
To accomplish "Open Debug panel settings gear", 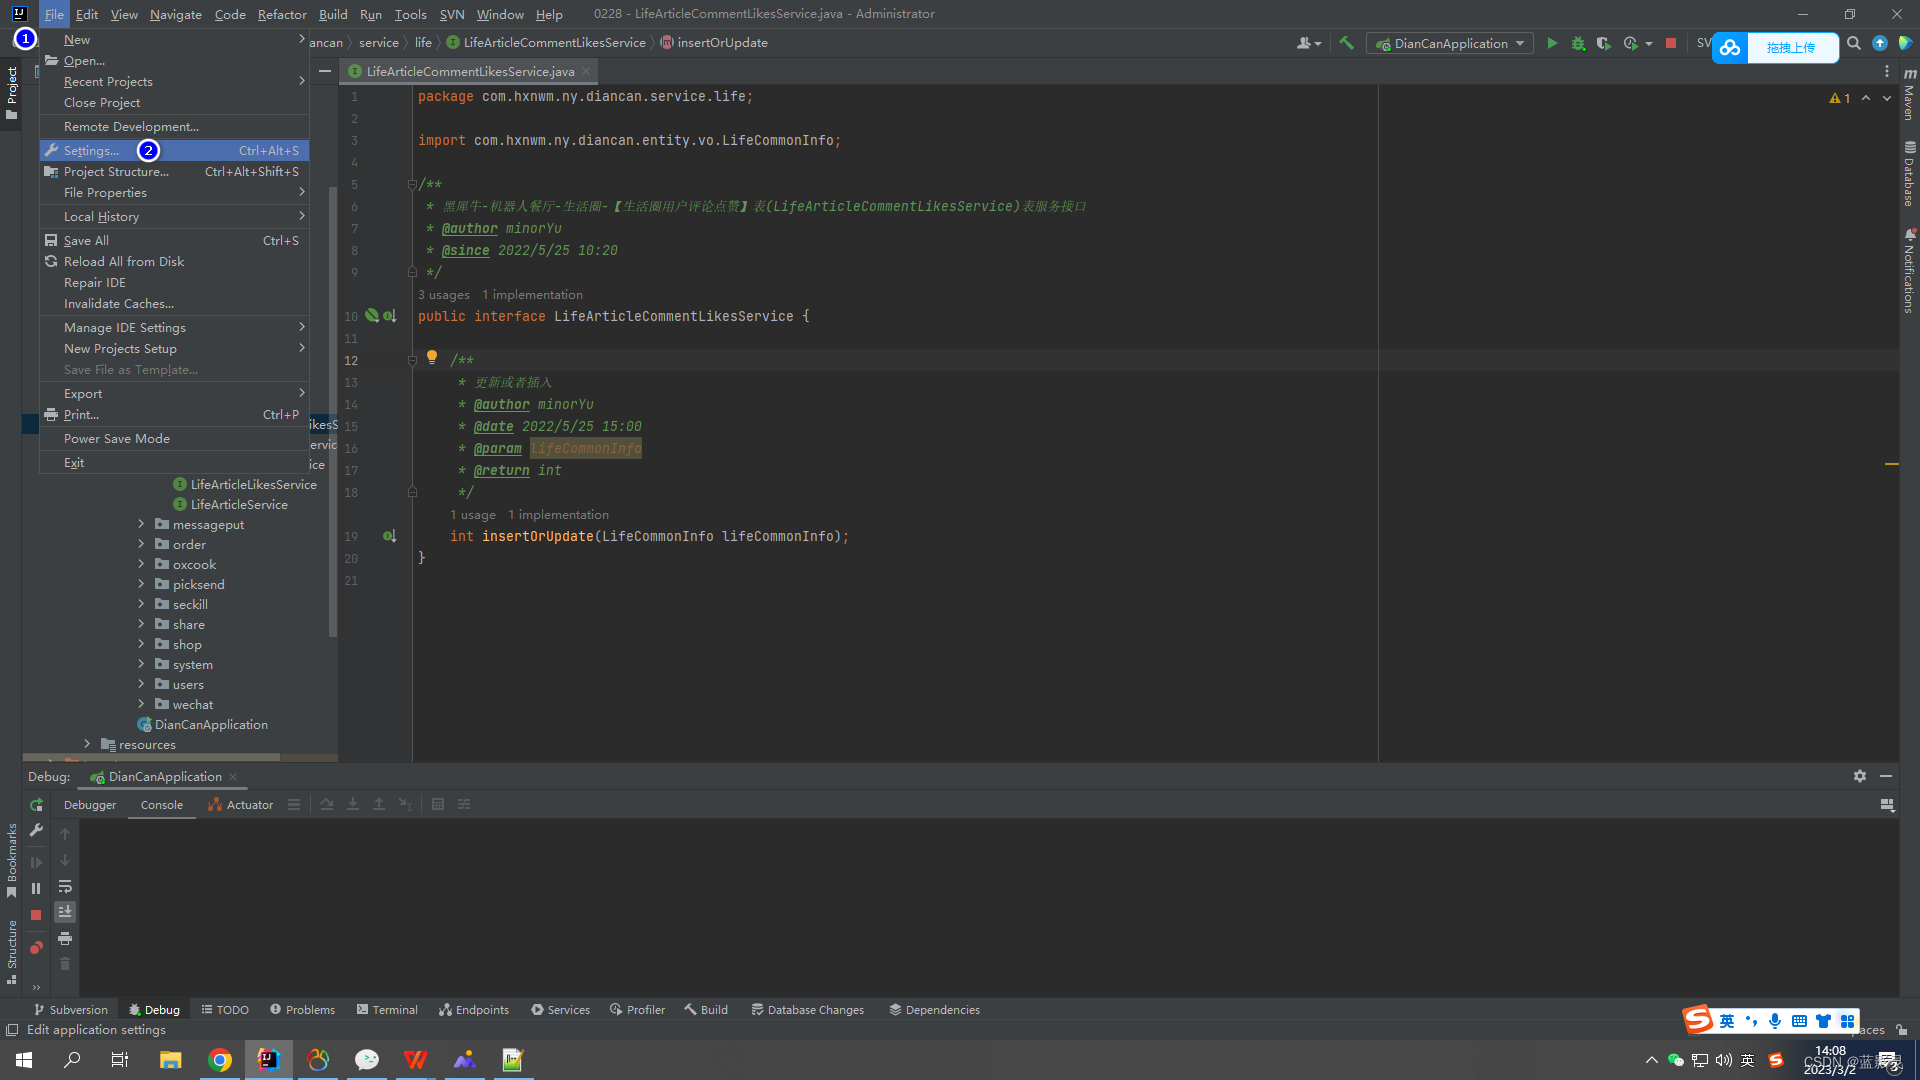I will pos(1859,776).
